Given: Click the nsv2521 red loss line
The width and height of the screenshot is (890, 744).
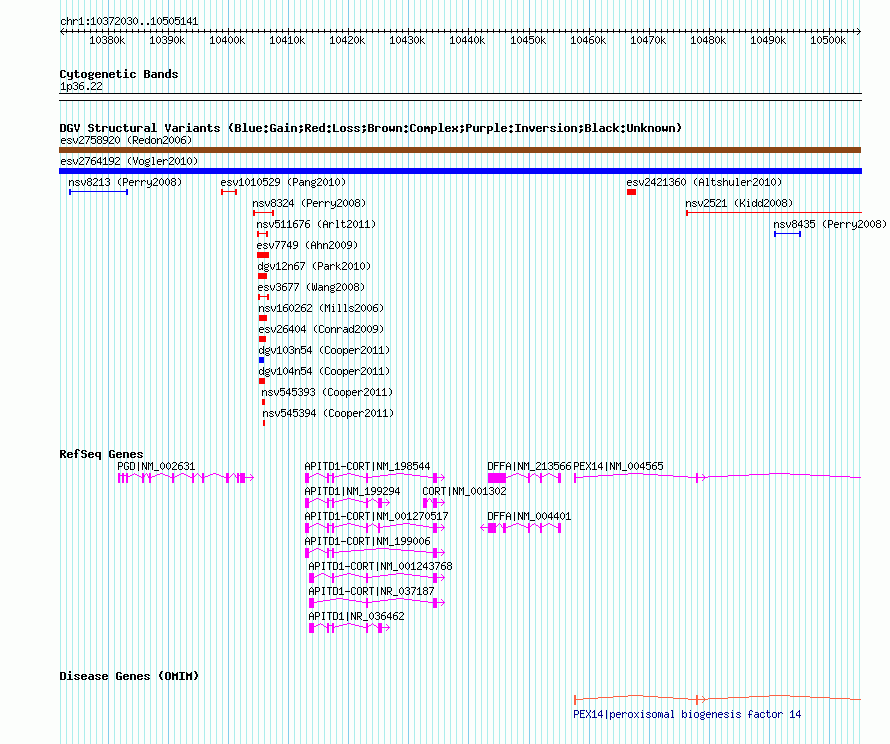Looking at the screenshot, I should pyautogui.click(x=774, y=213).
